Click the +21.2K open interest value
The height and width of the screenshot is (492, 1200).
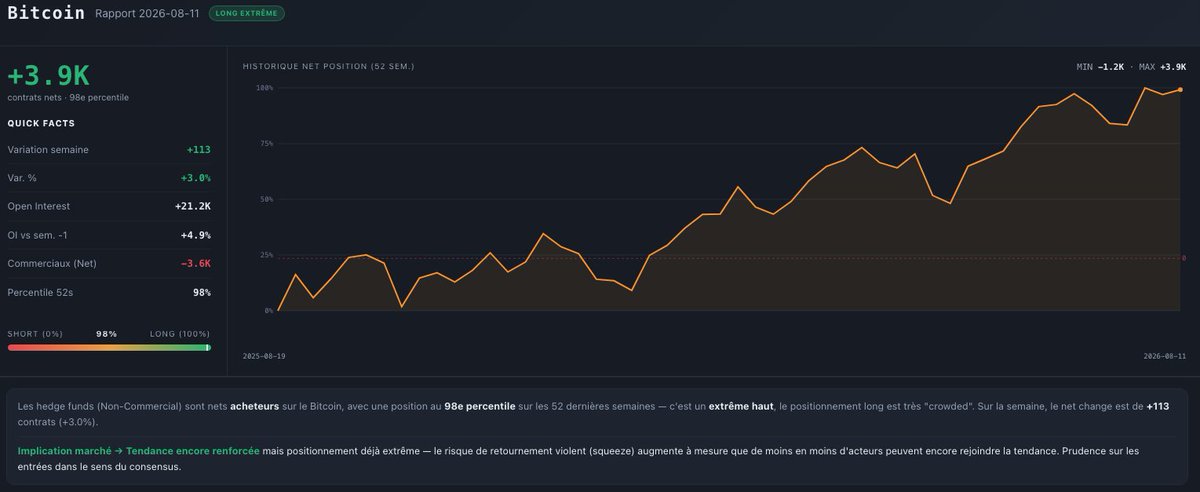(x=193, y=206)
